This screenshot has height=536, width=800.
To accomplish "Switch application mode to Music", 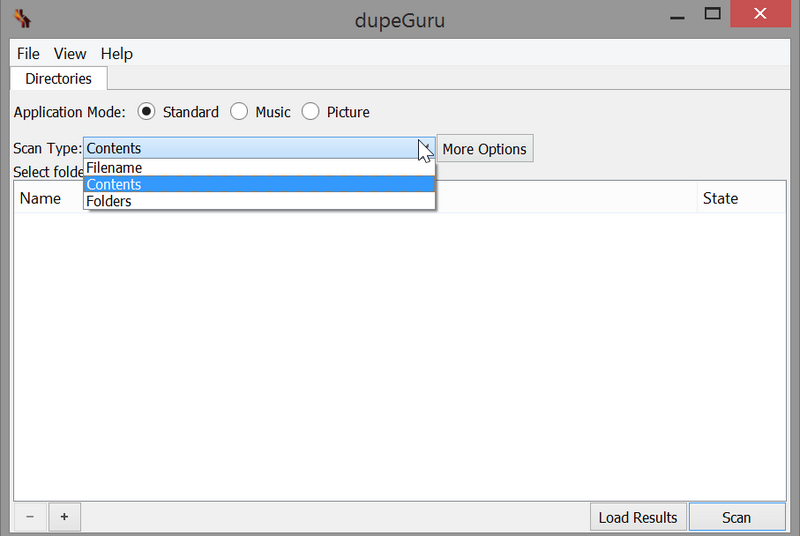I will tap(240, 112).
